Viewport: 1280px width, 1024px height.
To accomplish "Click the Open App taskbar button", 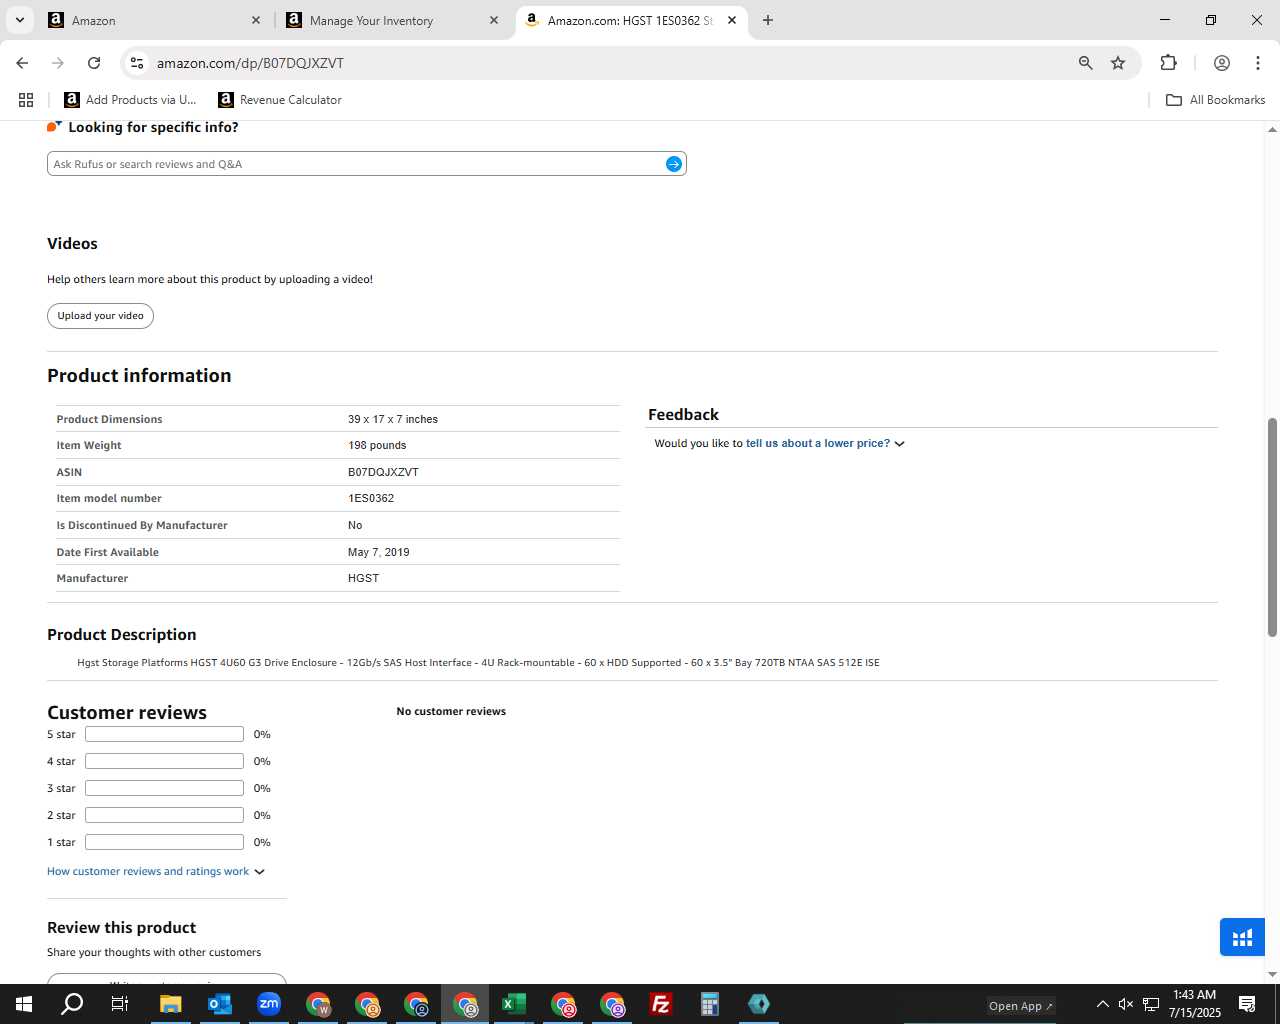I will point(1020,1006).
